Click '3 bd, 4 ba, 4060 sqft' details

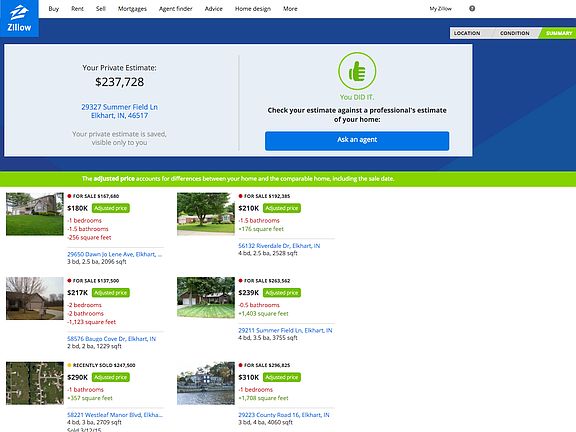[266, 422]
